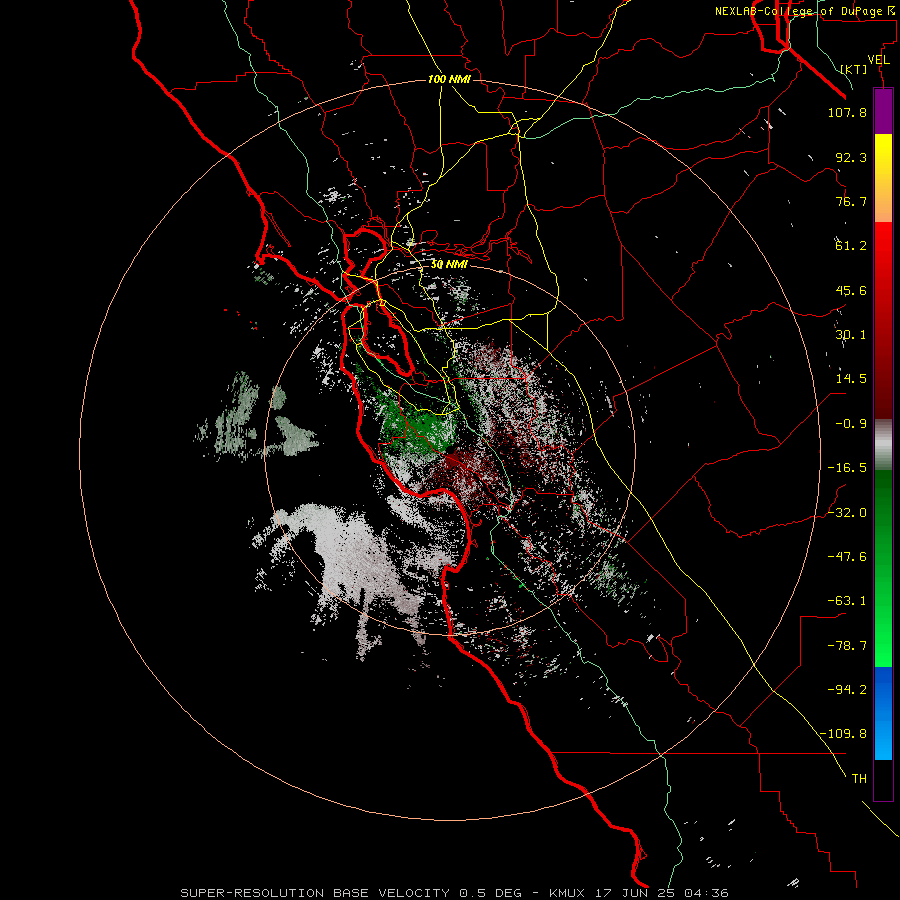Click the TH threshold label
Screen dimensions: 900x900
[859, 779]
